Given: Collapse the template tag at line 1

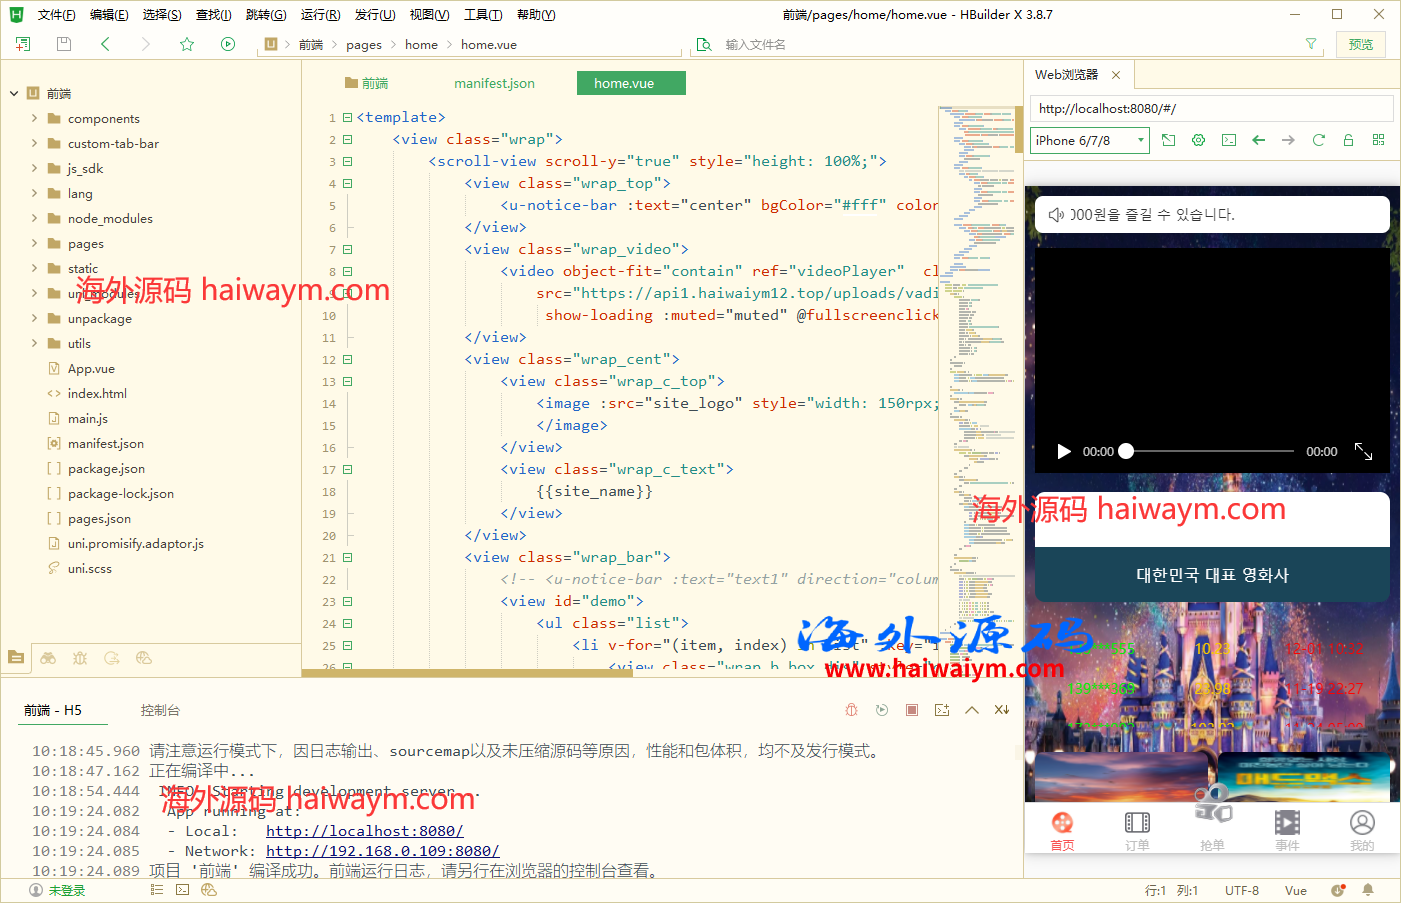Looking at the screenshot, I should pos(348,118).
